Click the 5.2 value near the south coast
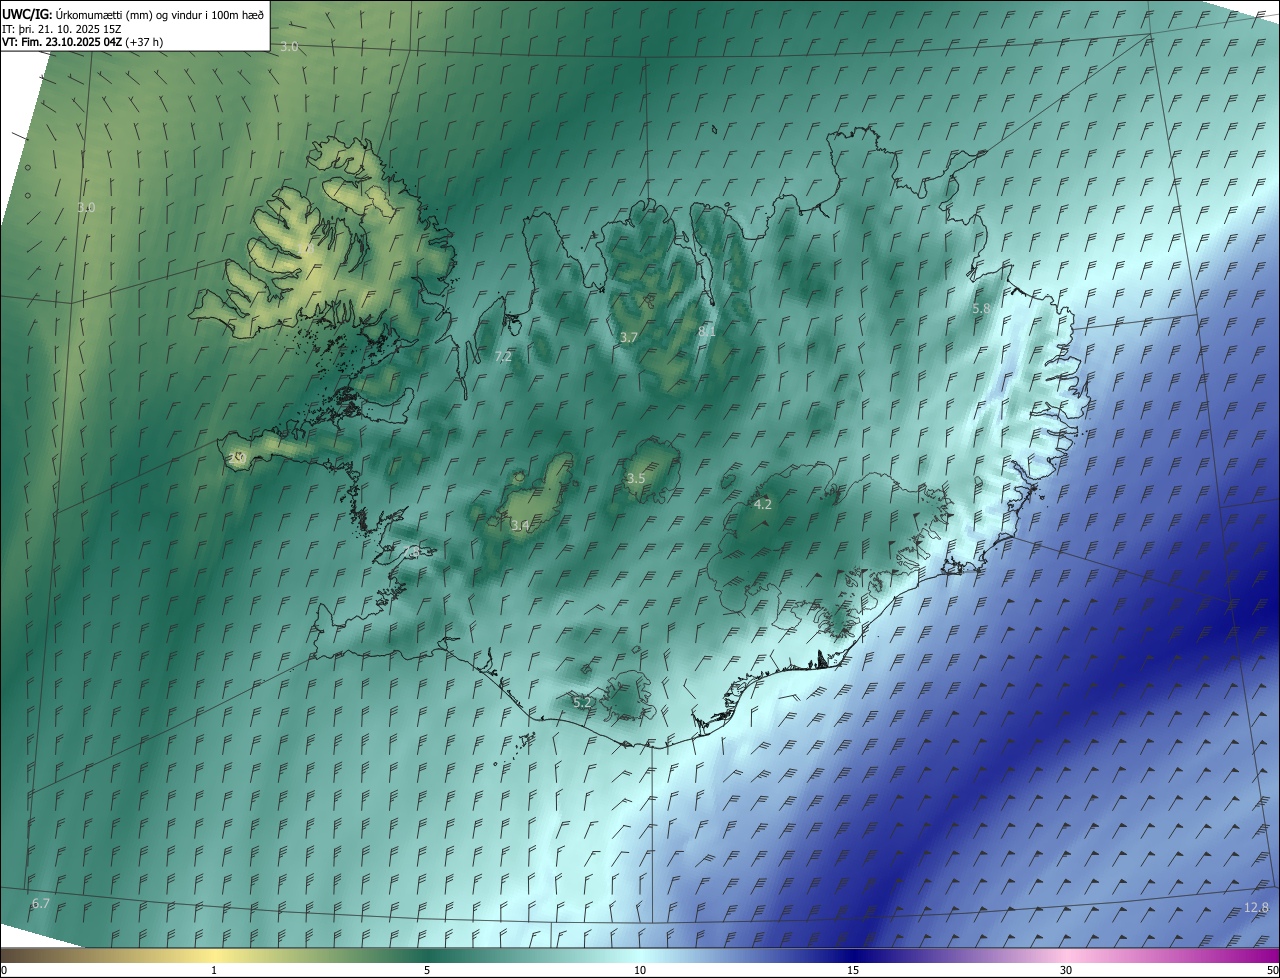This screenshot has height=978, width=1280. pyautogui.click(x=582, y=703)
